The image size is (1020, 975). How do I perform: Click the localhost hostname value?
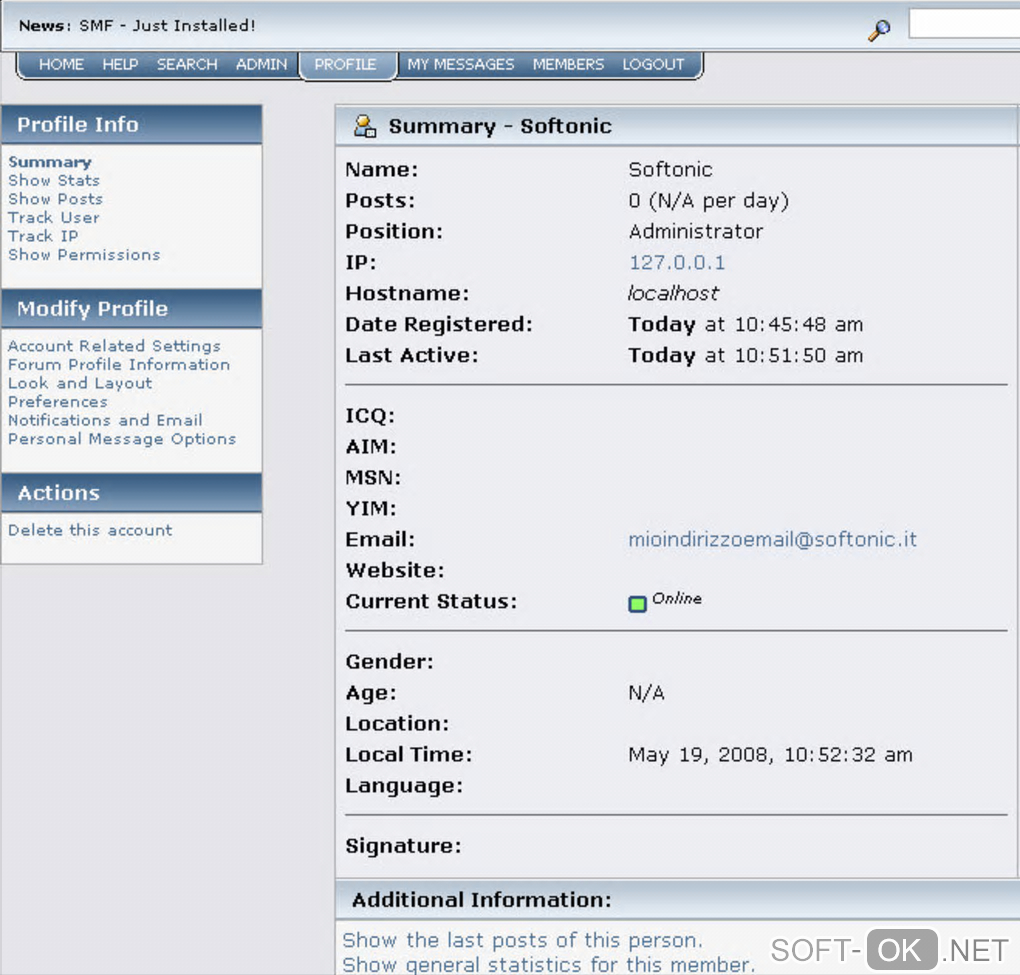coord(673,293)
